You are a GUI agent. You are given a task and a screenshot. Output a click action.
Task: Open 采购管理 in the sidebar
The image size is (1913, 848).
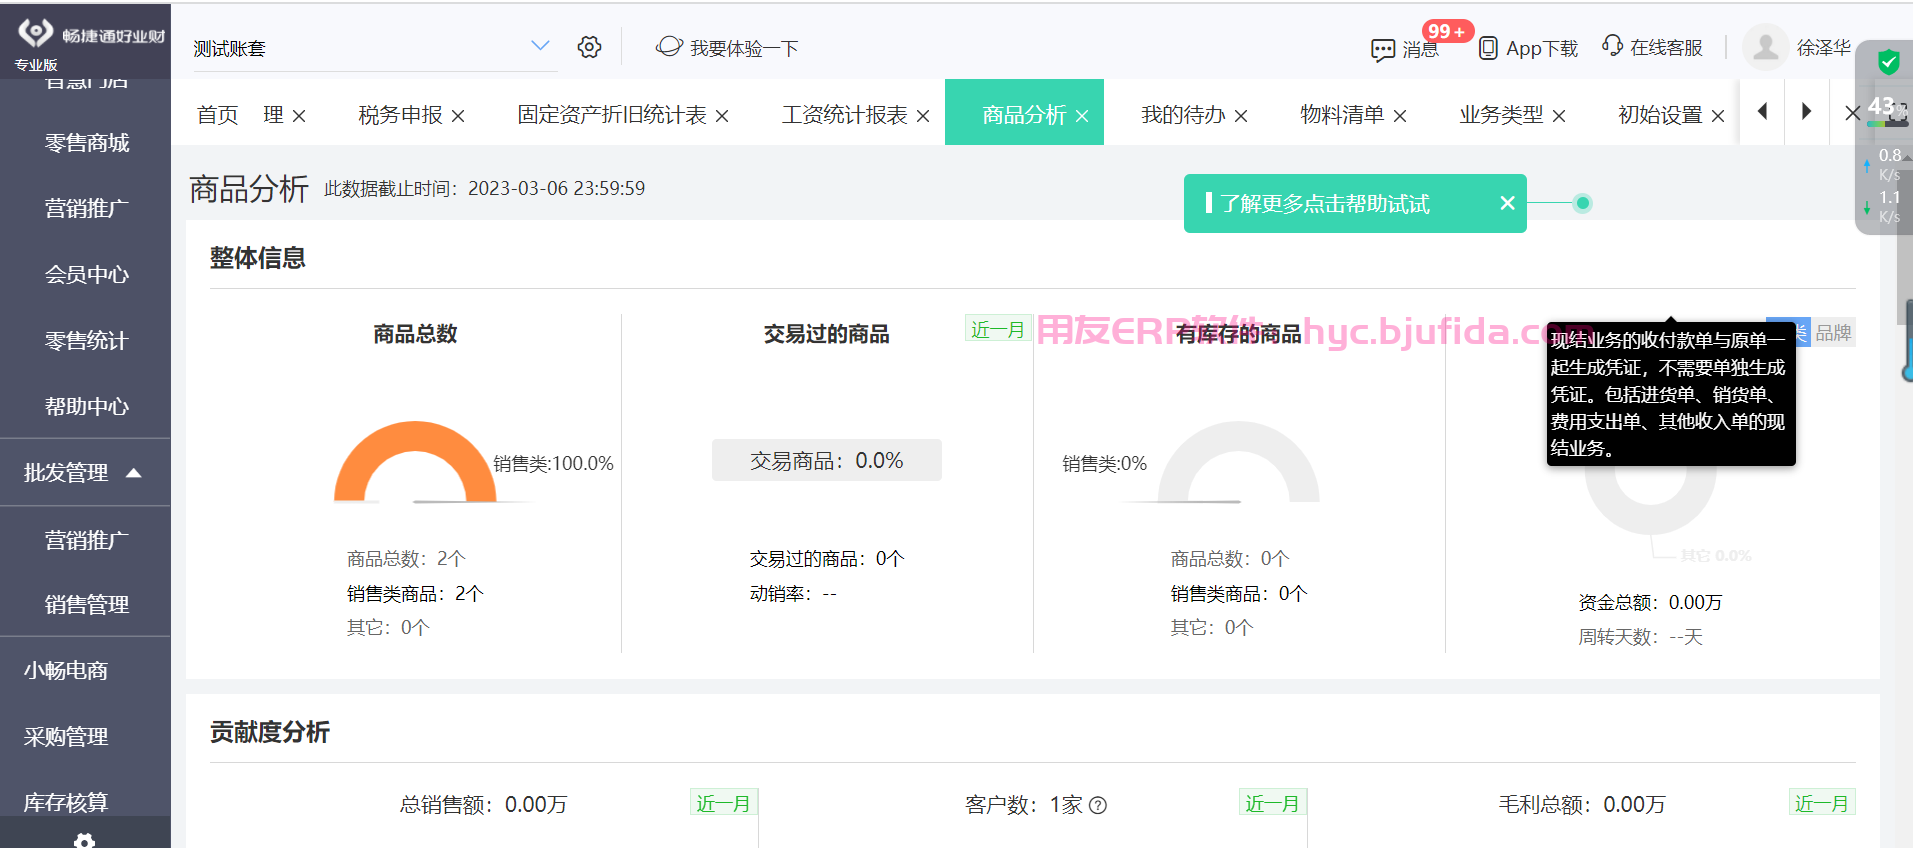pyautogui.click(x=66, y=736)
